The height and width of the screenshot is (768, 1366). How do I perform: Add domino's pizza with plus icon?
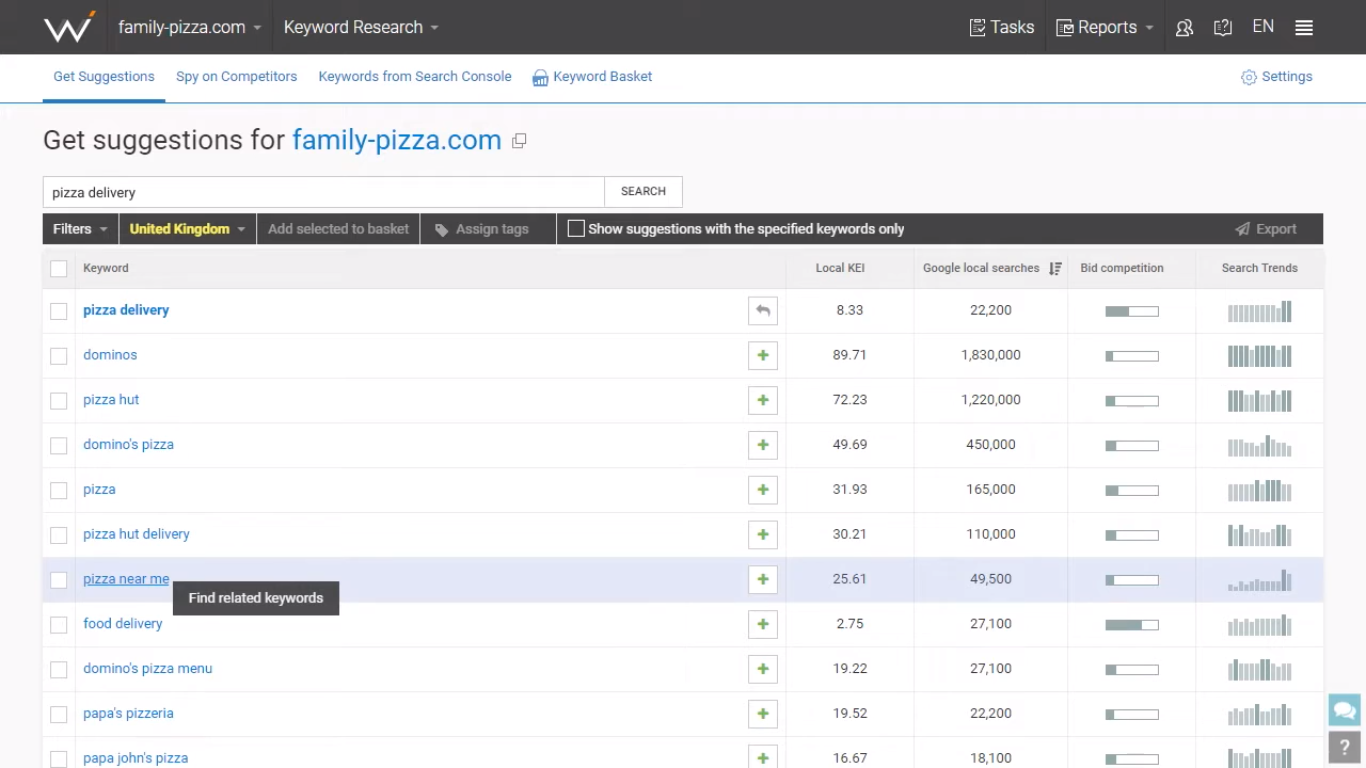tap(763, 445)
